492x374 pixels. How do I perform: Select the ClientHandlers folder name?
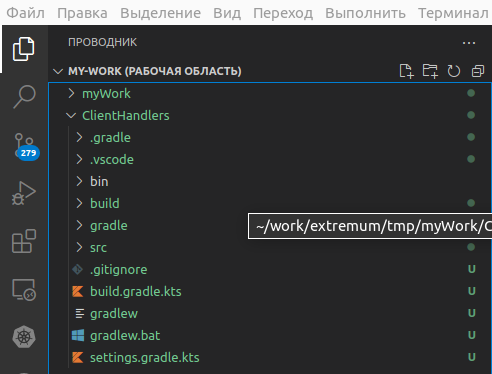tap(126, 116)
